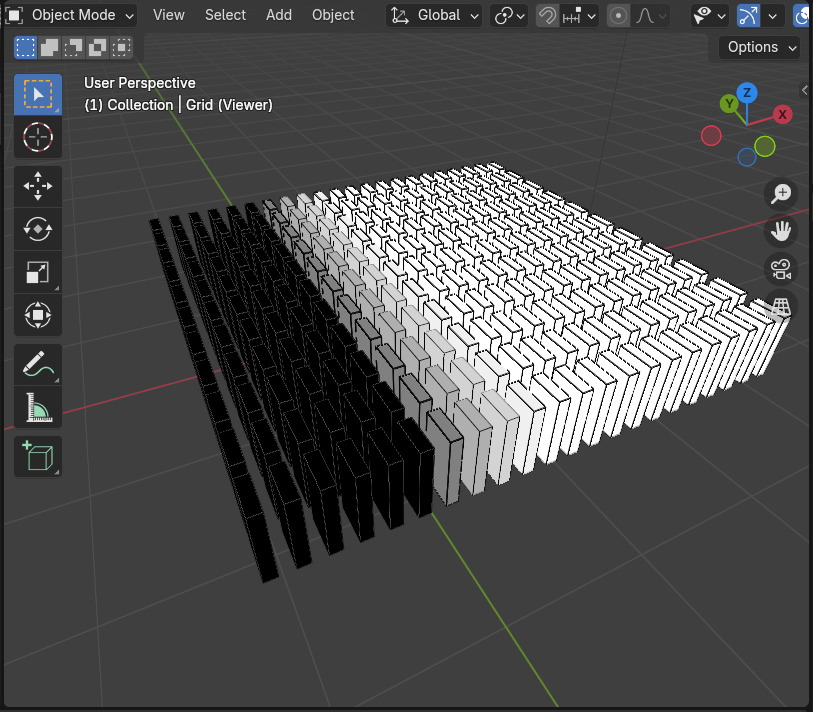This screenshot has width=813, height=712.
Task: Select the Rotate tool
Action: [x=38, y=229]
